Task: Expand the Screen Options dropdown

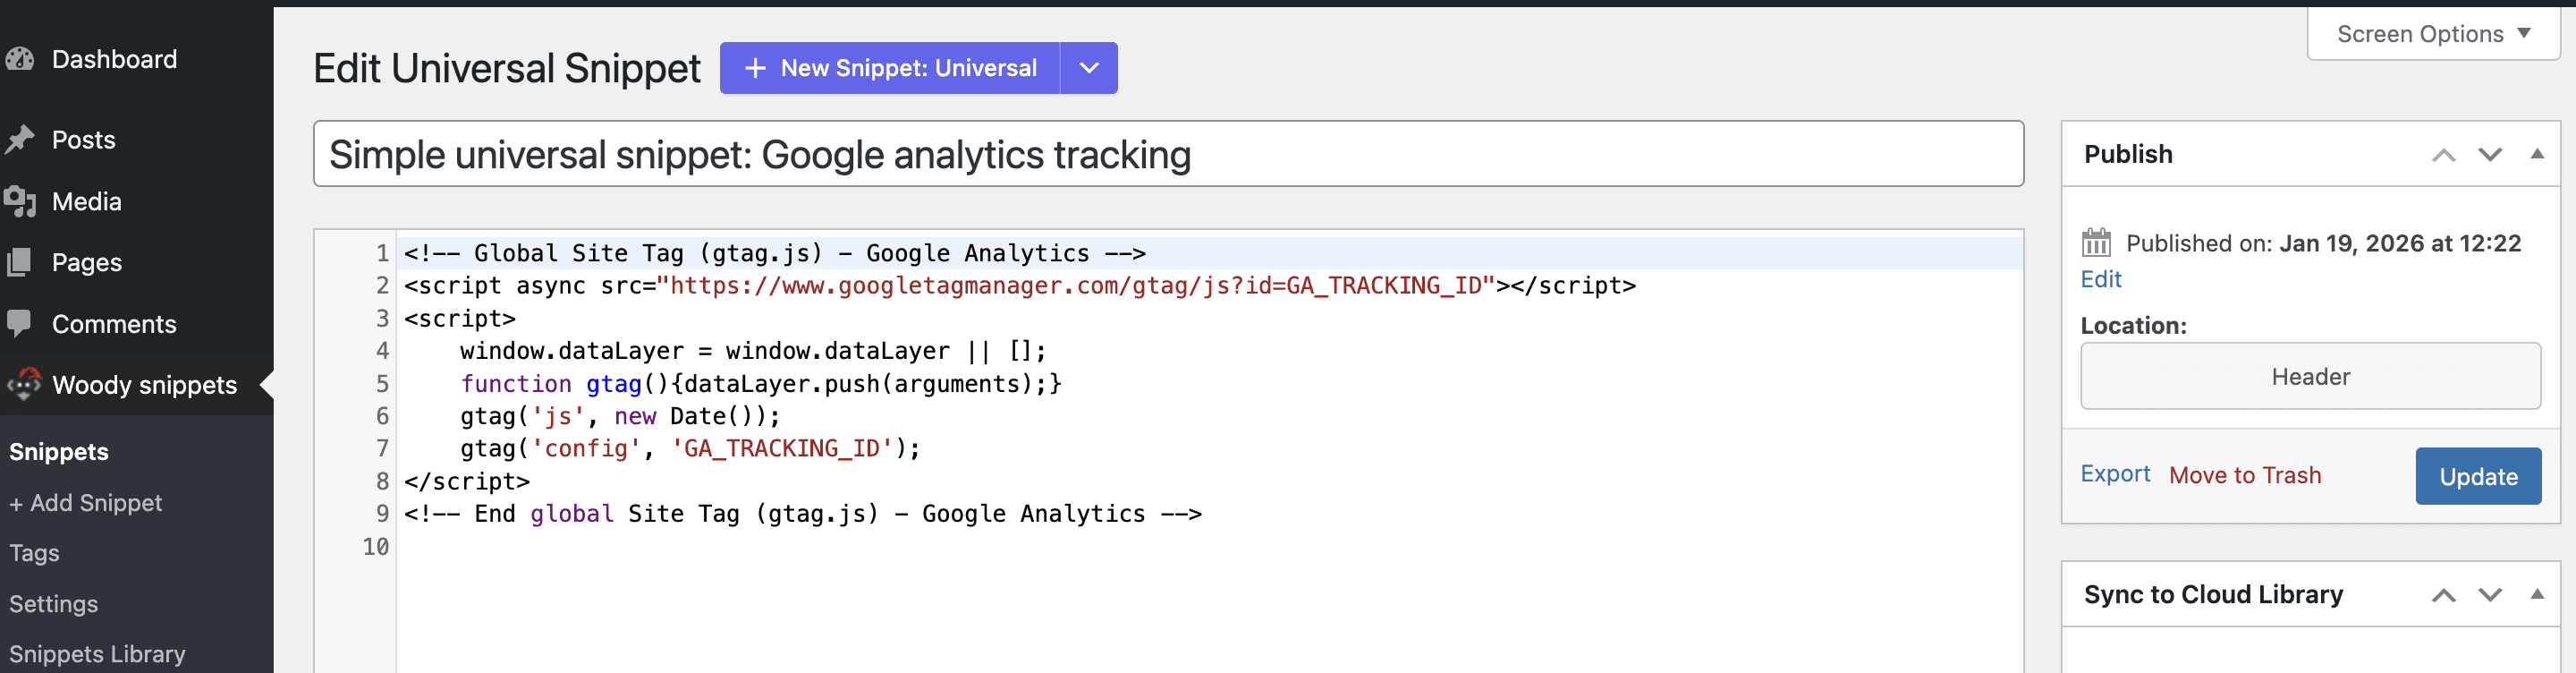Action: point(2432,34)
